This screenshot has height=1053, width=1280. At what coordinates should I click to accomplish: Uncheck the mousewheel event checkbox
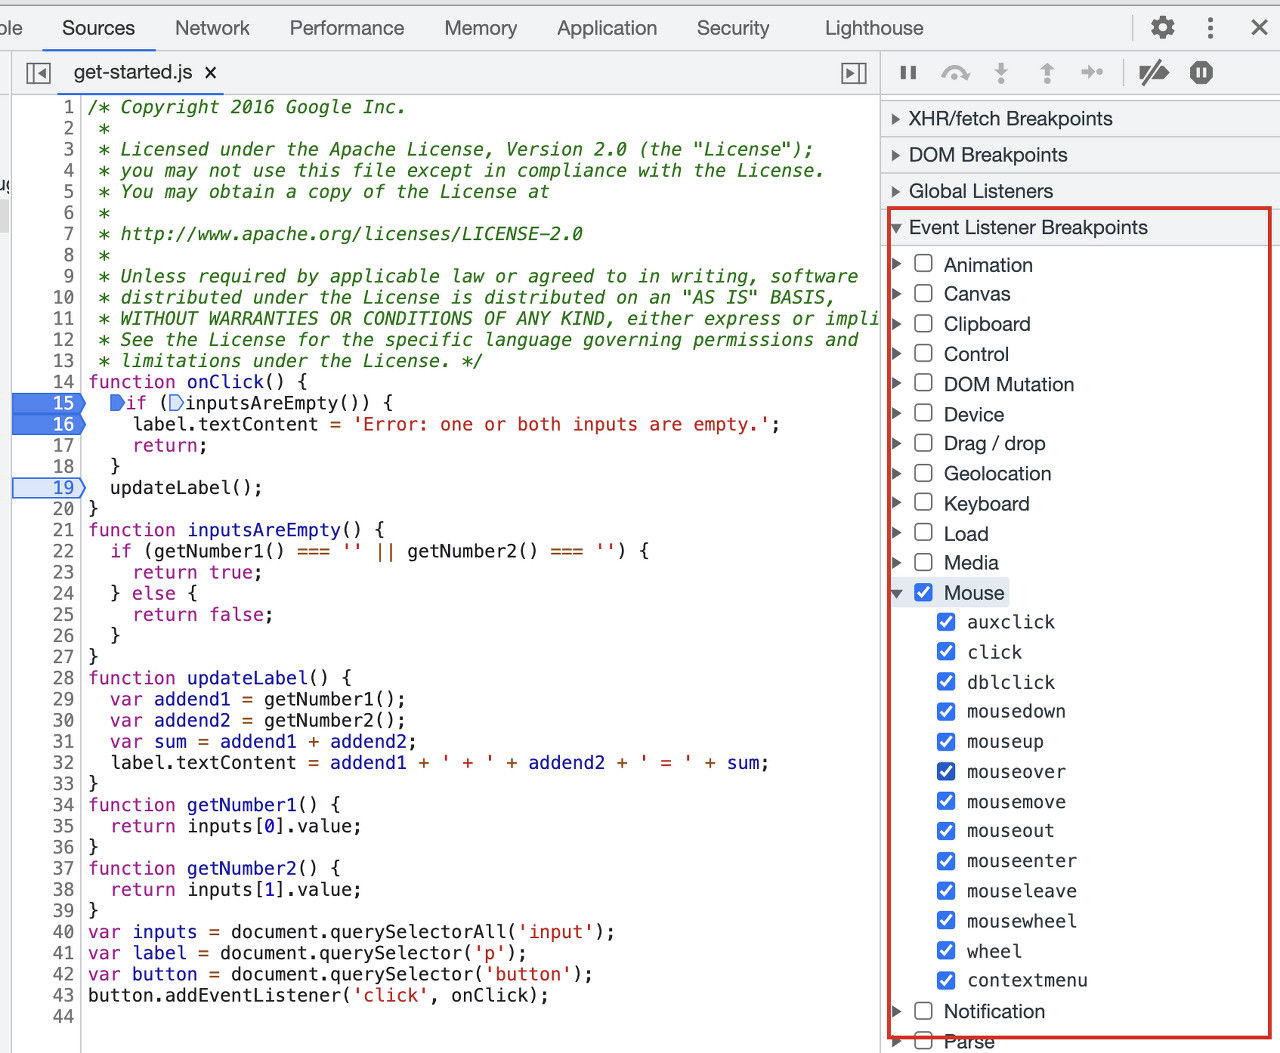coord(946,920)
